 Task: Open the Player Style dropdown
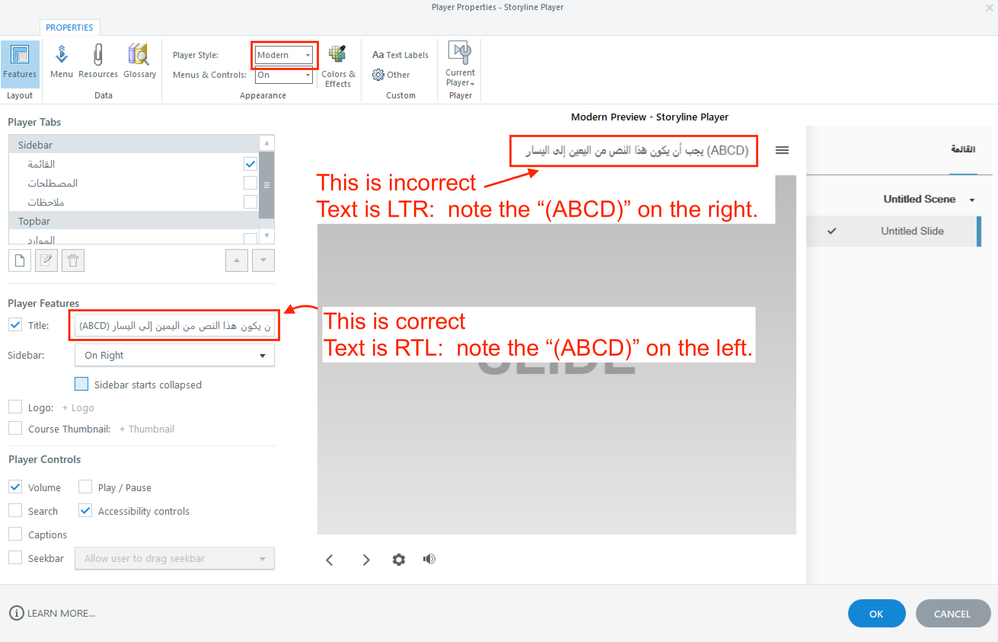[284, 55]
